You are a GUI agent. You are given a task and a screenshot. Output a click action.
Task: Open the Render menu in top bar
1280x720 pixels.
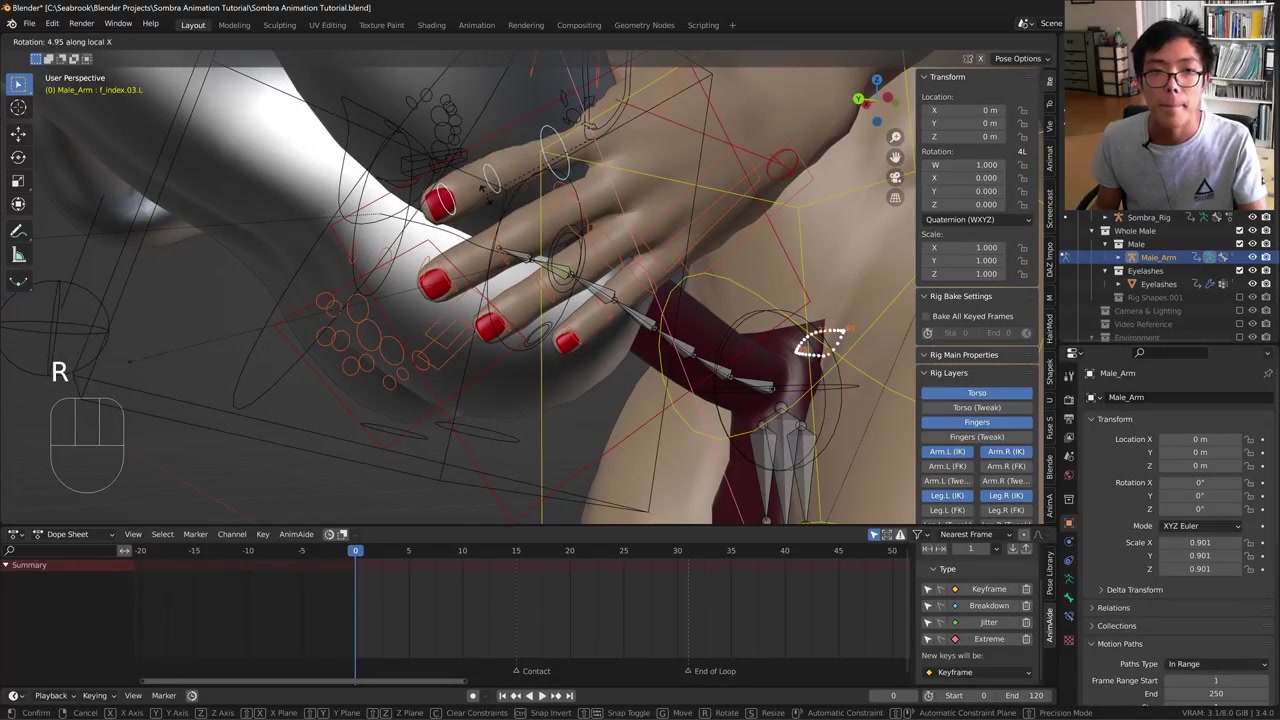(x=81, y=24)
